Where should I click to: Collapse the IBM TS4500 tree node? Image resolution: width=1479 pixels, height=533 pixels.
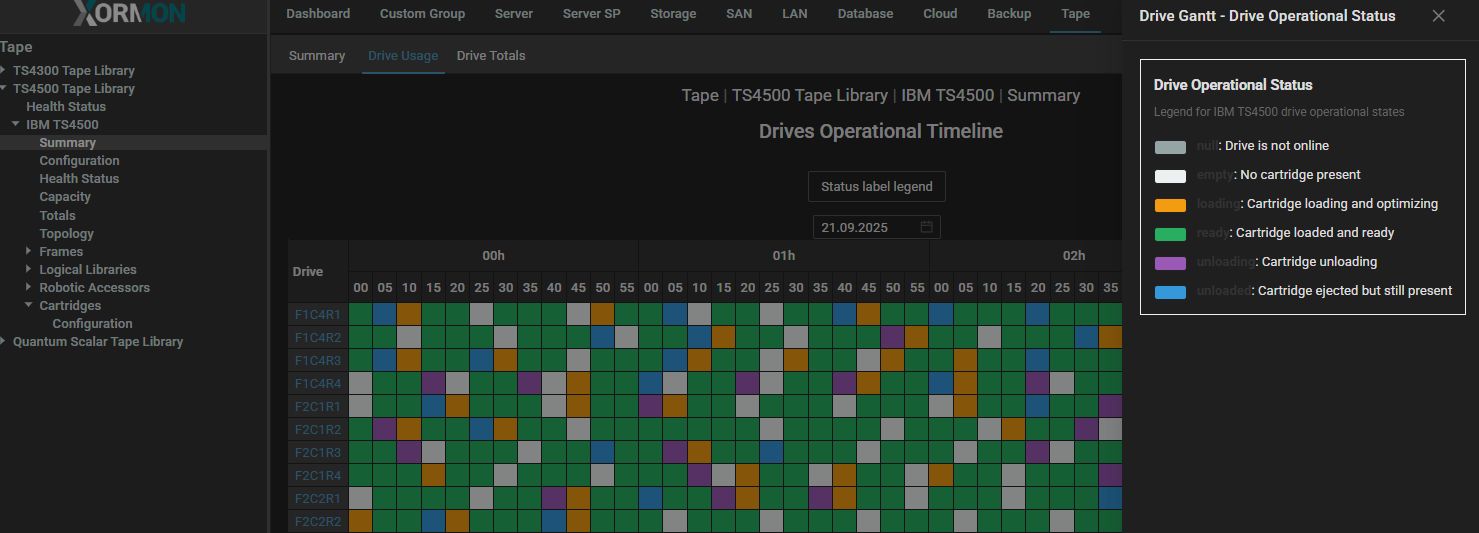click(16, 124)
